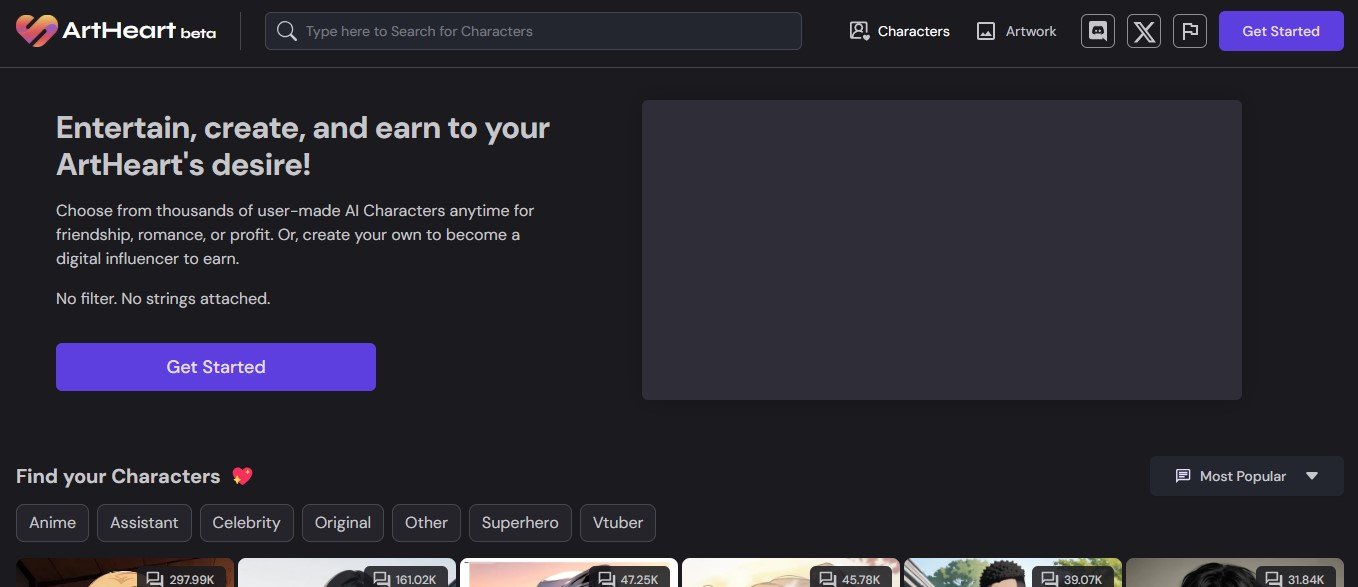Click the ArtHeart heart logo
Image resolution: width=1358 pixels, height=587 pixels.
[x=37, y=31]
